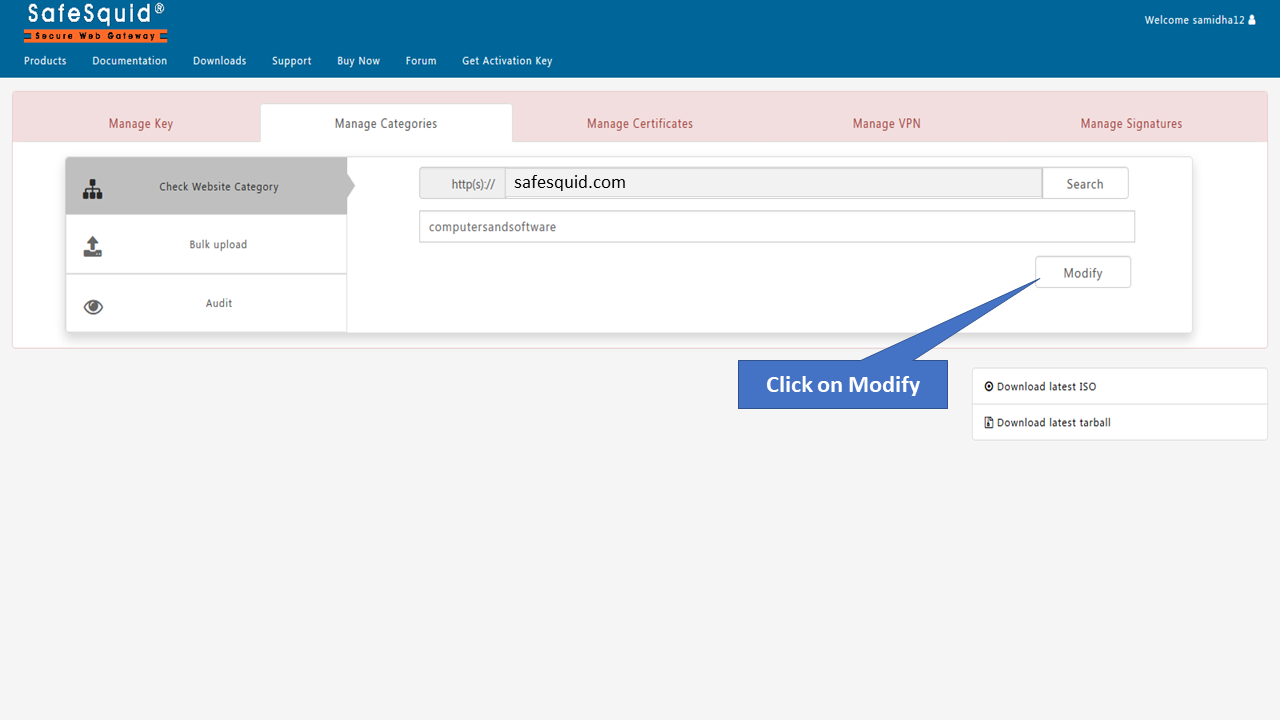Click the Download latest ISO disc icon
The width and height of the screenshot is (1280, 720).
click(x=989, y=386)
